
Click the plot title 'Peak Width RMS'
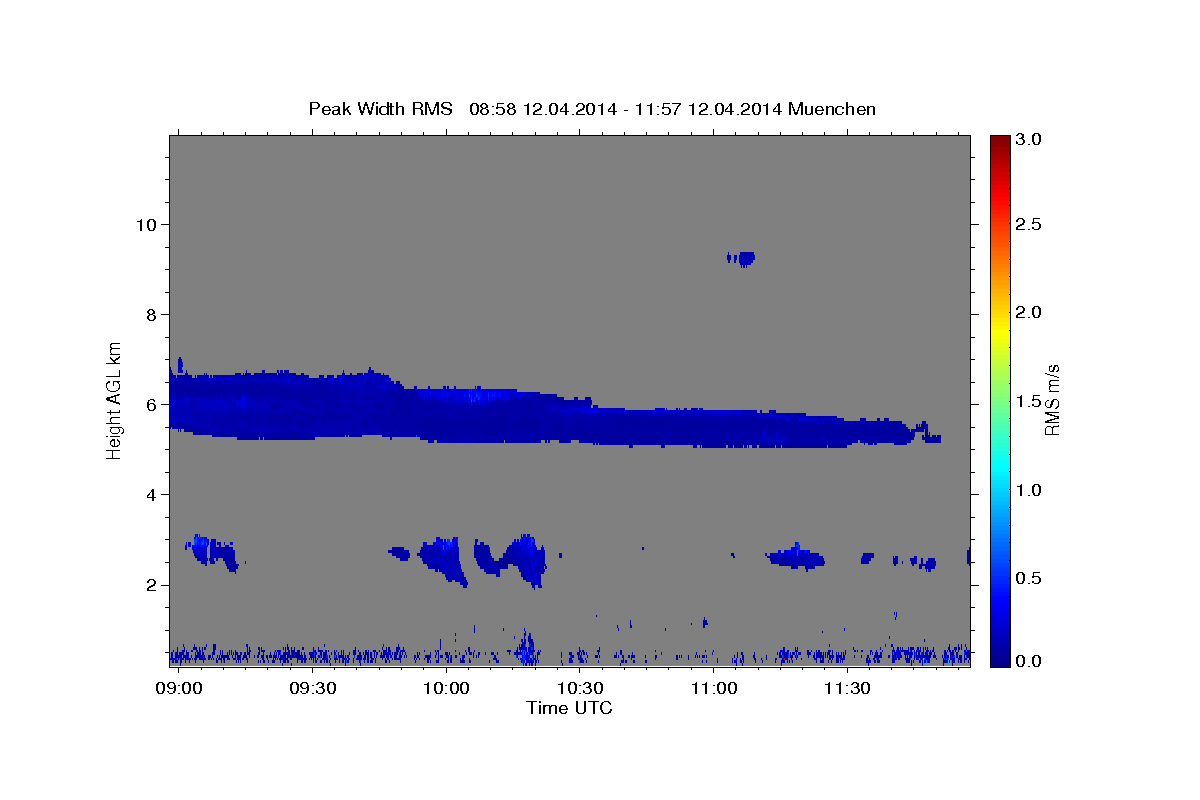click(x=381, y=108)
